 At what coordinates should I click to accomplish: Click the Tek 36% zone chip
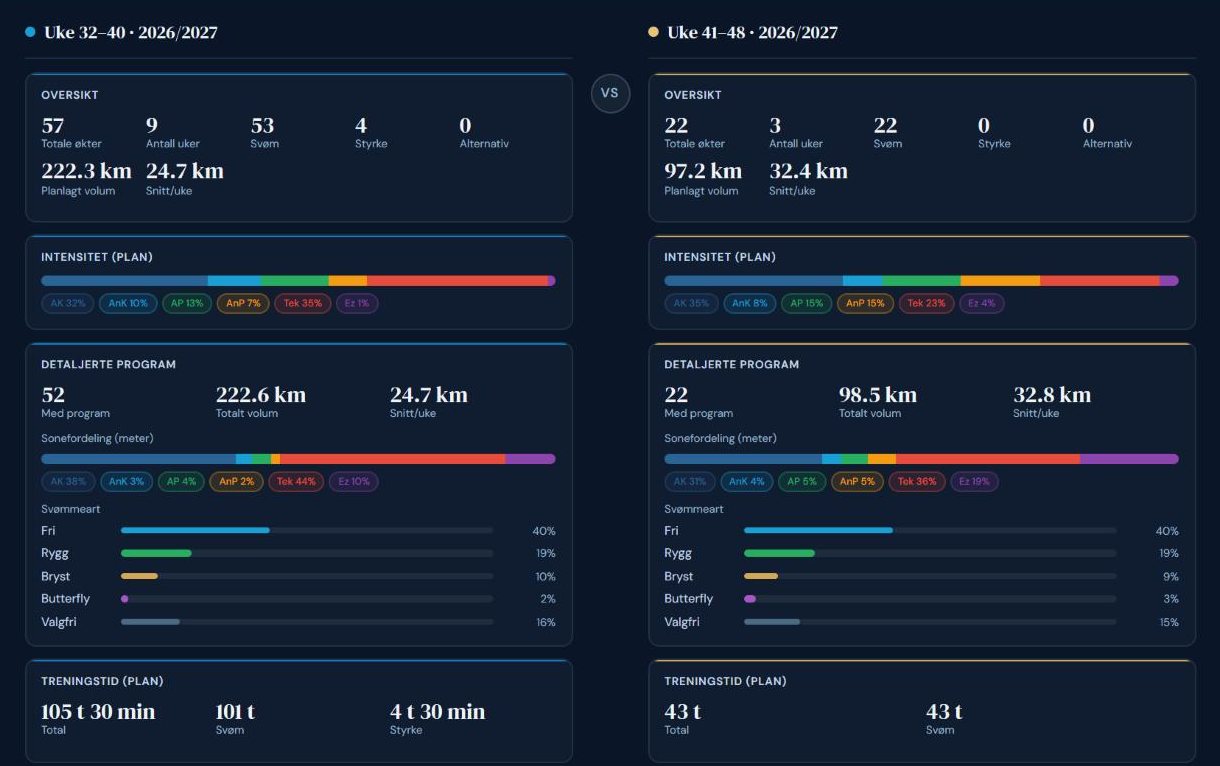917,481
